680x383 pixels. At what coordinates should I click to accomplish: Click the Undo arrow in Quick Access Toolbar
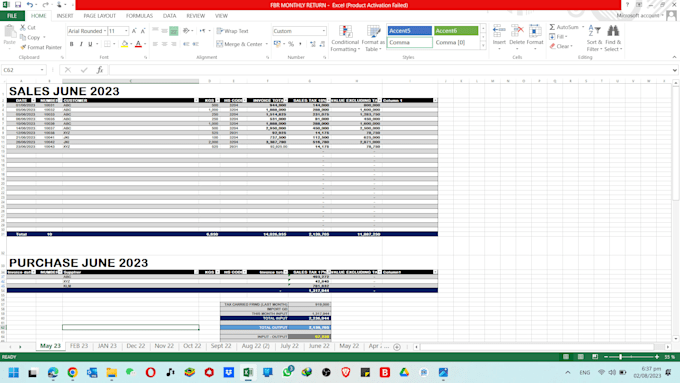click(x=29, y=5)
